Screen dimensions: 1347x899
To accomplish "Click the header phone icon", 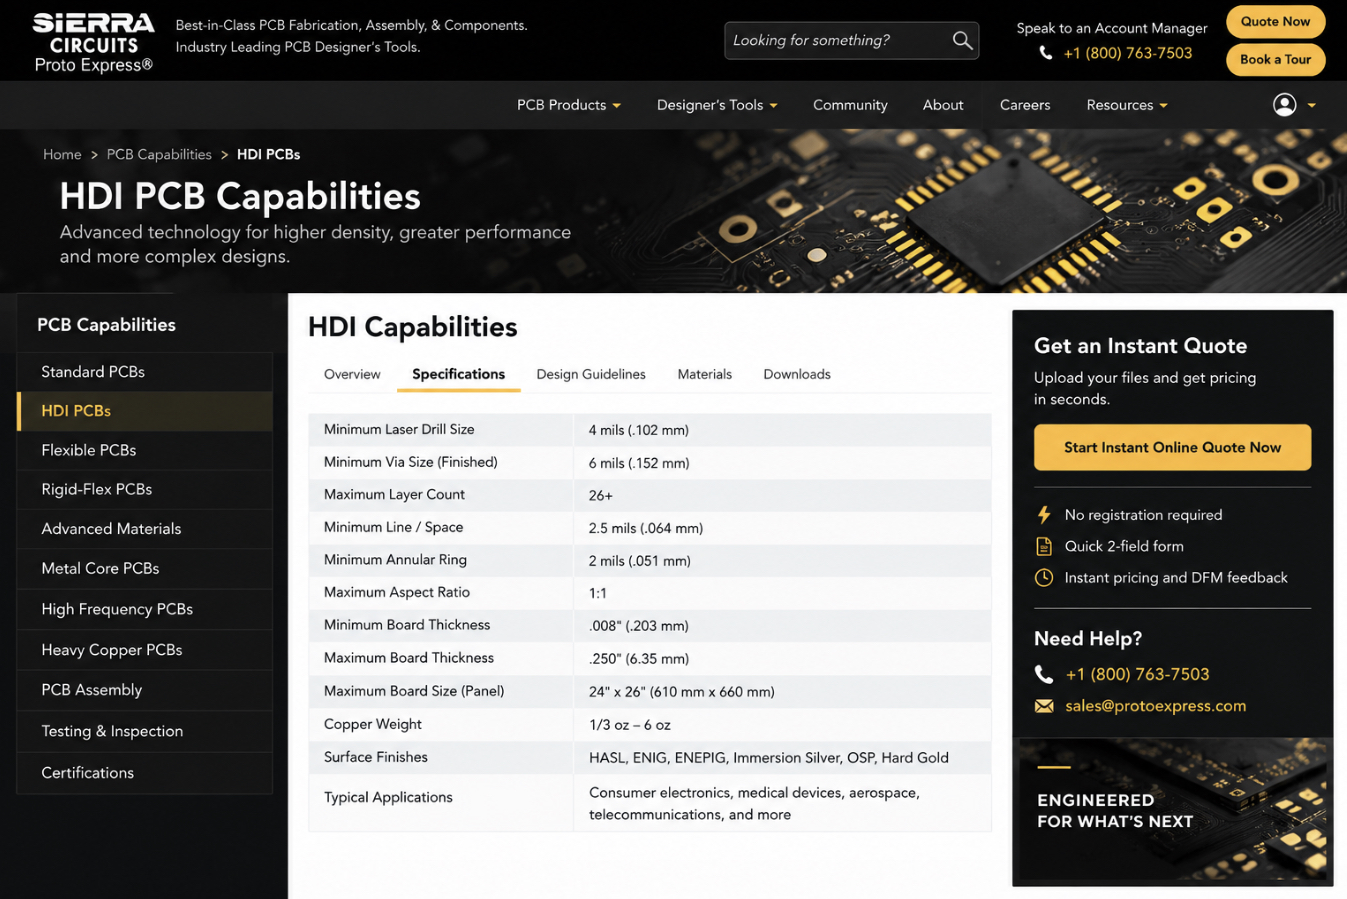I will (1046, 53).
